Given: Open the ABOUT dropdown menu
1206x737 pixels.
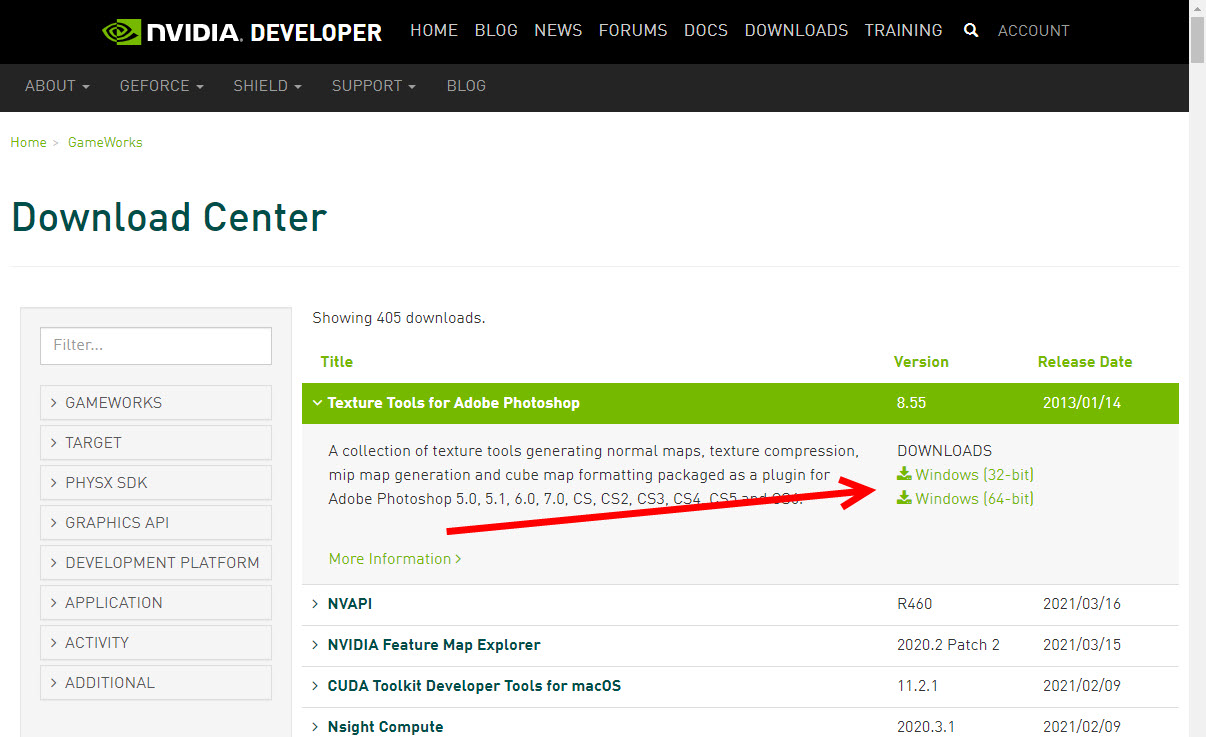Looking at the screenshot, I should tap(57, 86).
